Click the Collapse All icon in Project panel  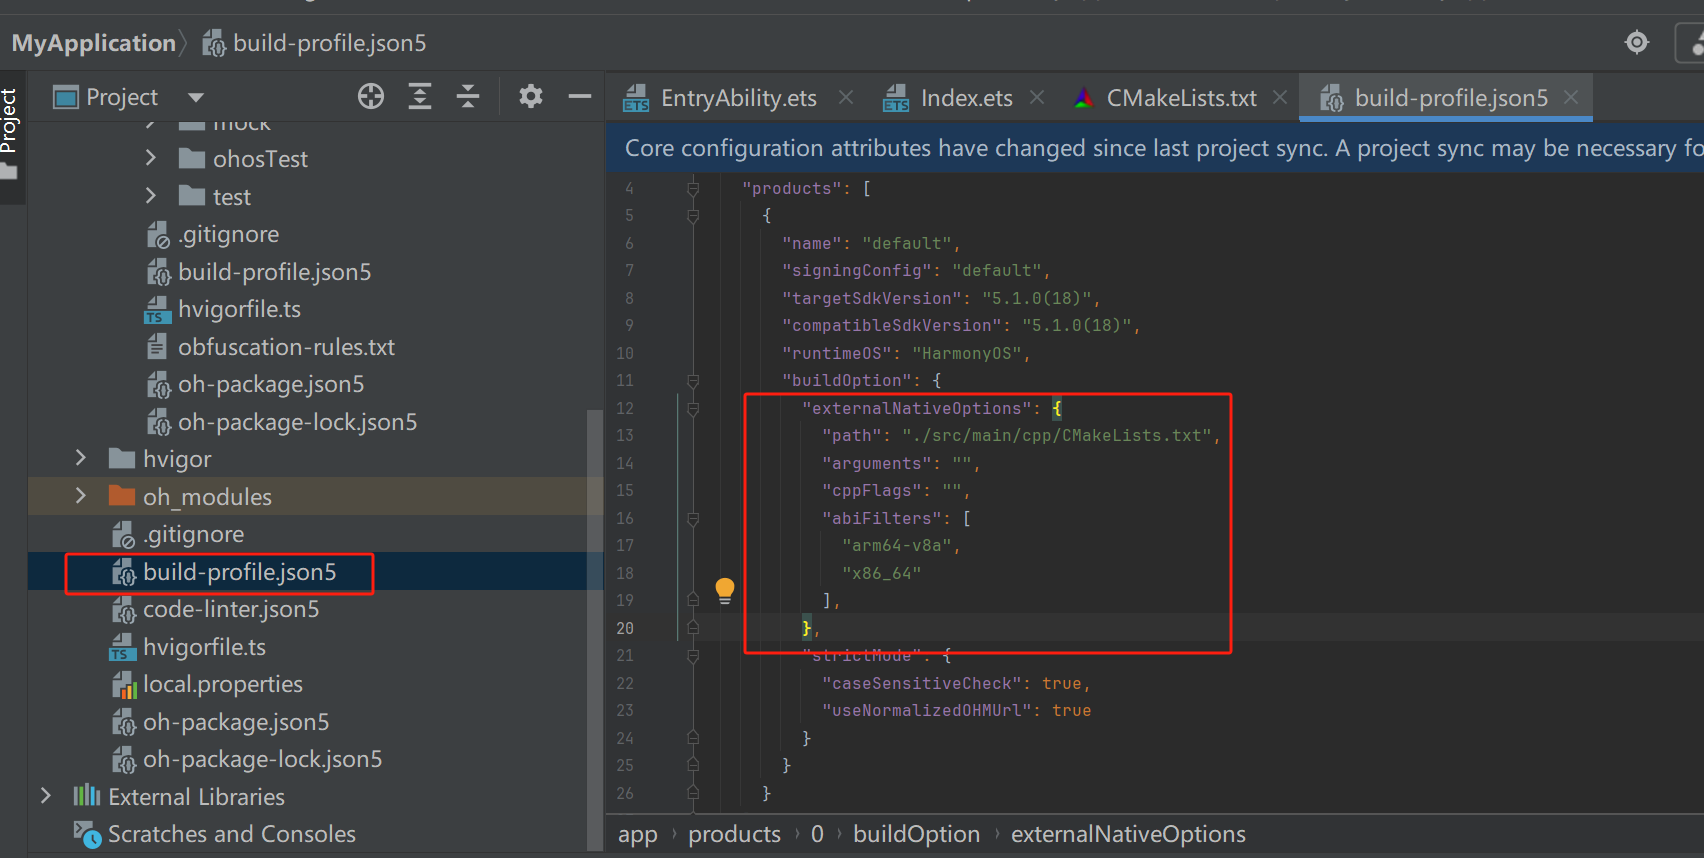pos(468,96)
